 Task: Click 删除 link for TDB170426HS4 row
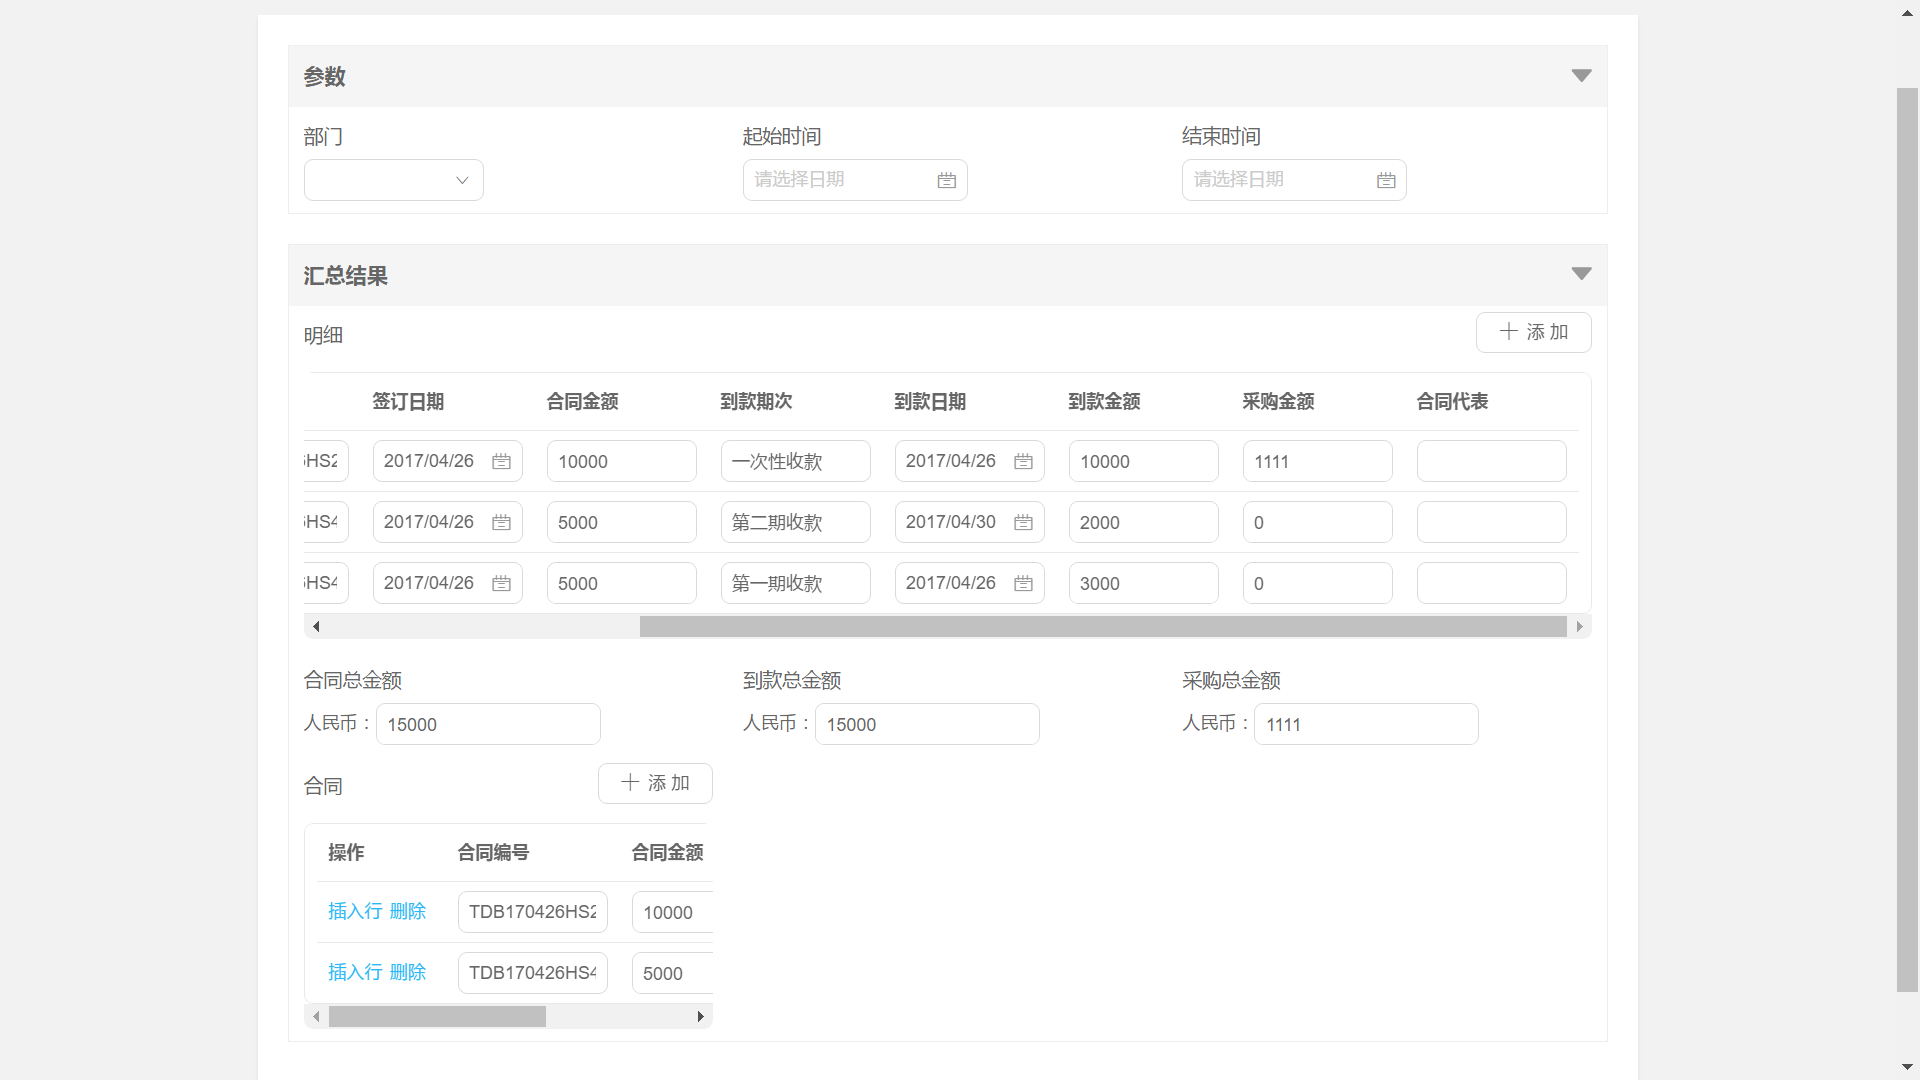coord(408,973)
